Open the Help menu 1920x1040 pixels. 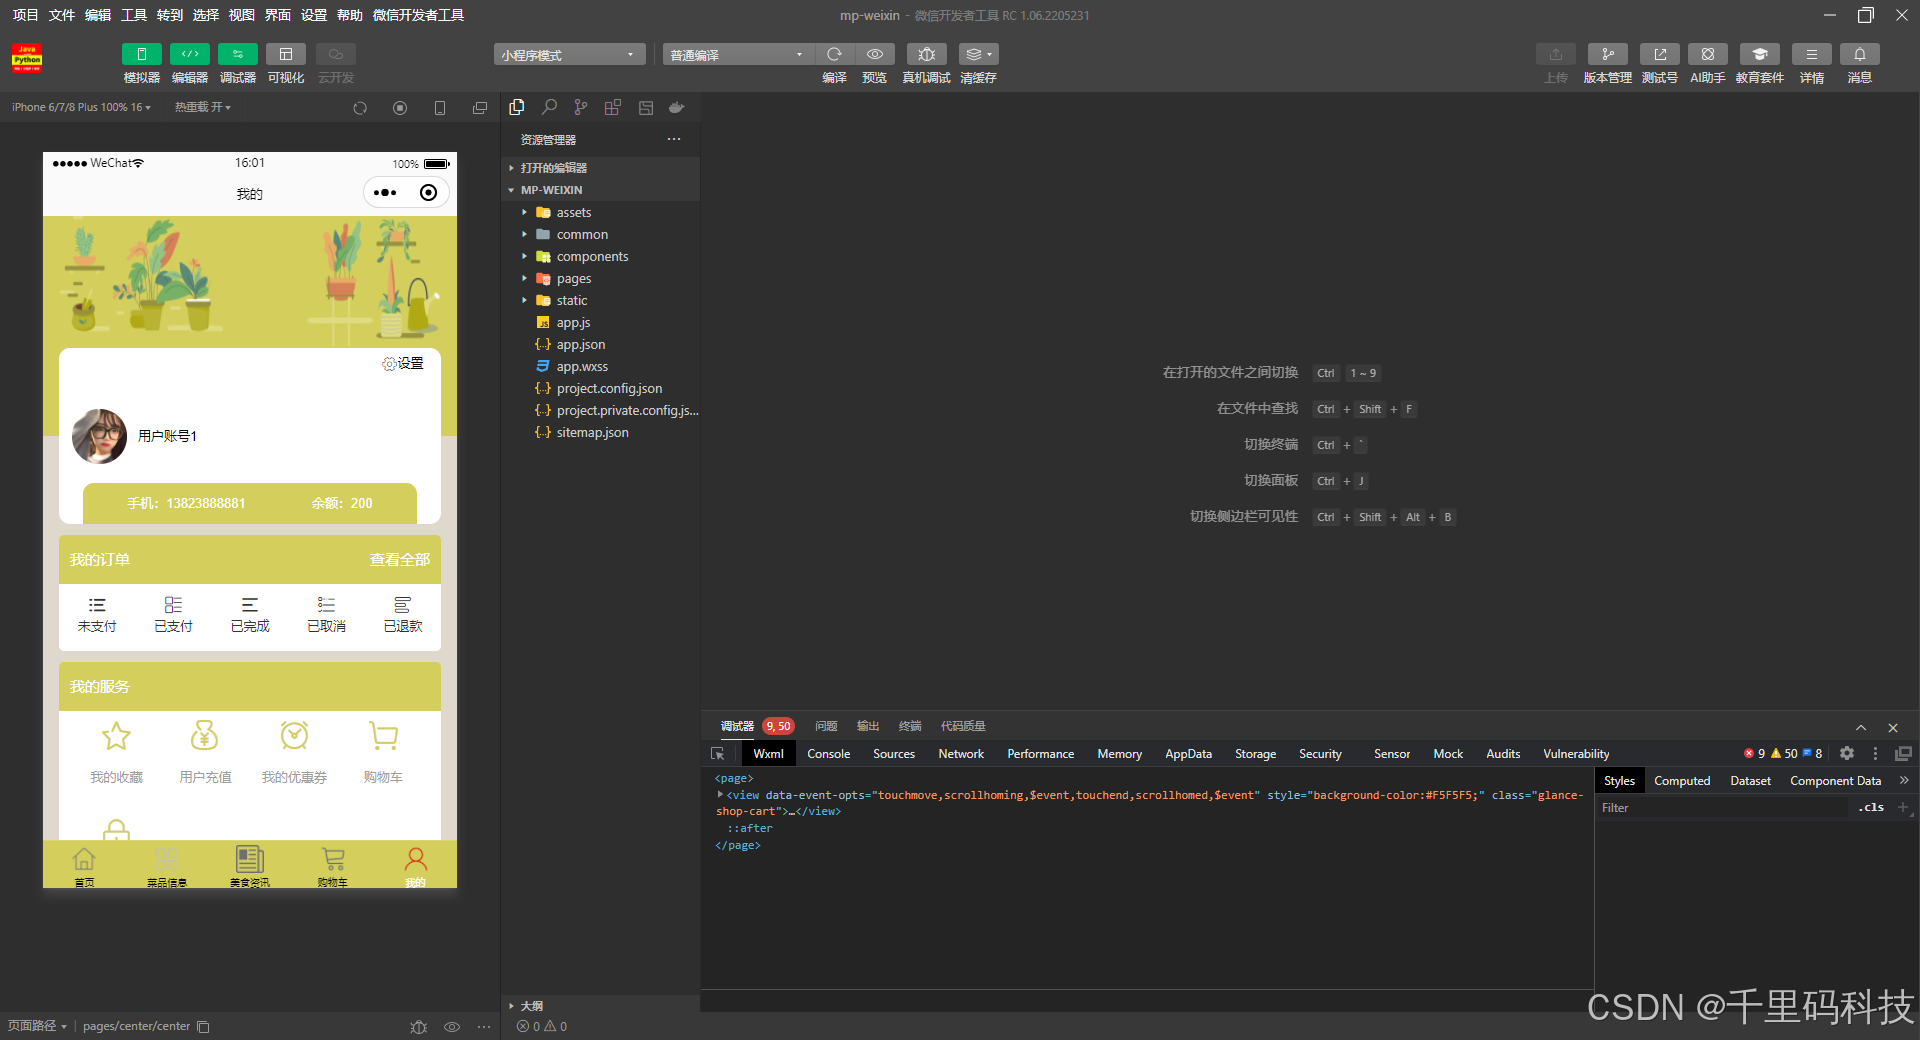350,15
